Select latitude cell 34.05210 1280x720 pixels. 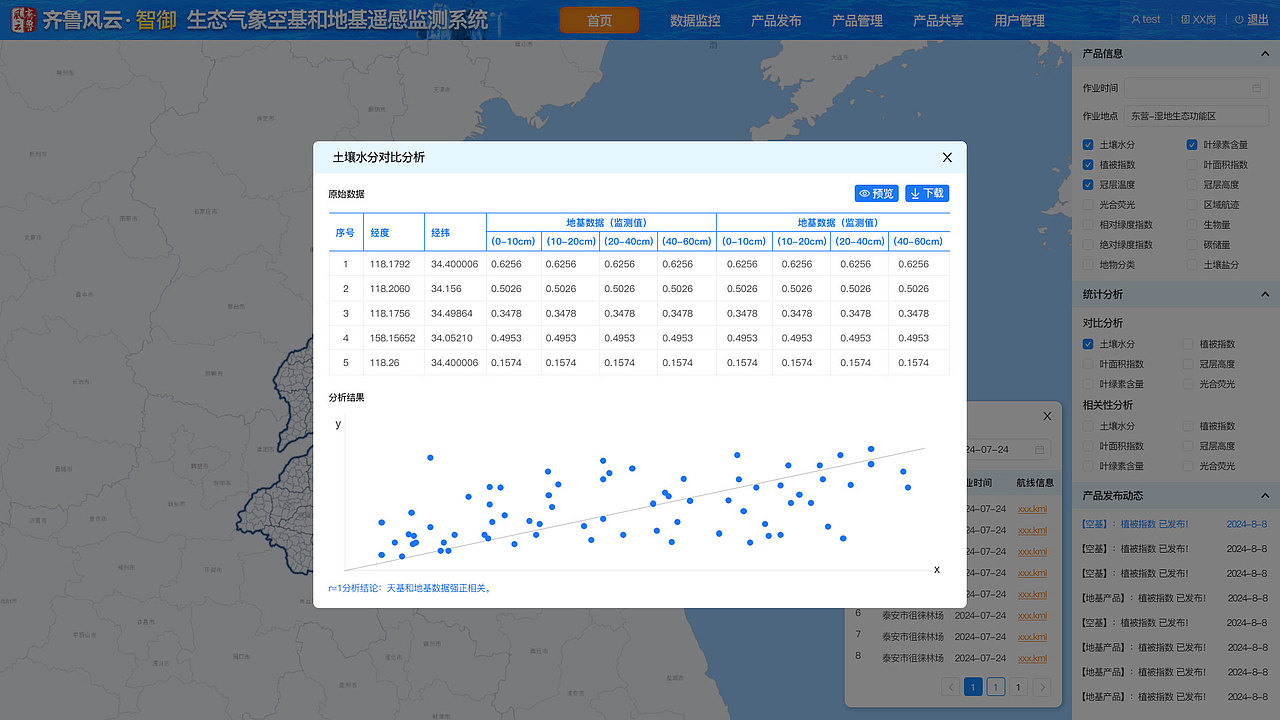455,338
